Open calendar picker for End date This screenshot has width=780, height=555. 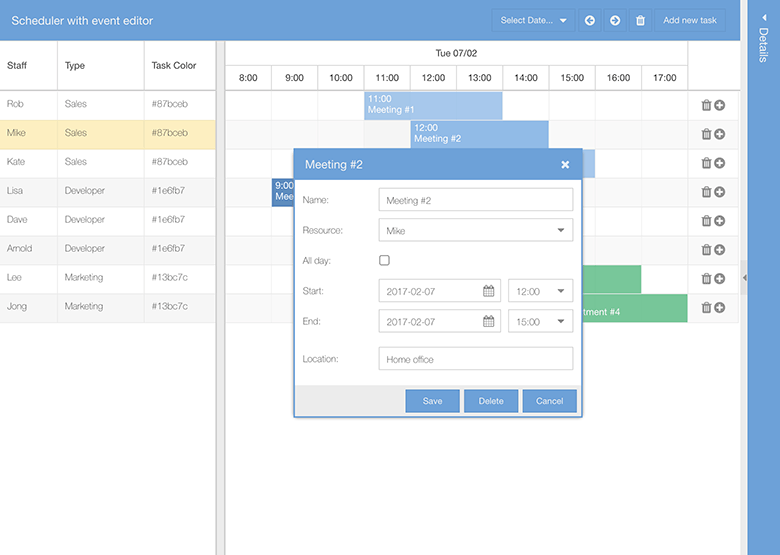point(488,321)
